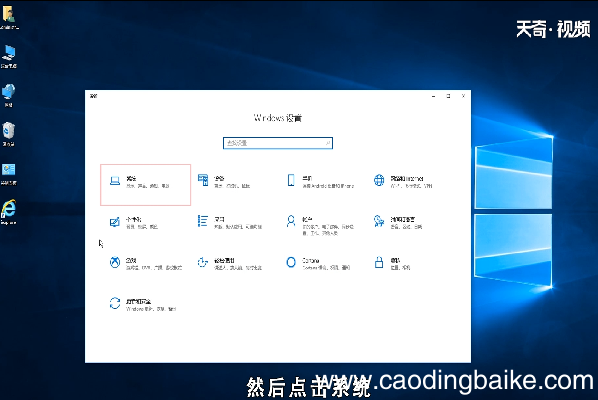
Task: Select the Internet Explorer desktop icon
Action: (x=8, y=212)
